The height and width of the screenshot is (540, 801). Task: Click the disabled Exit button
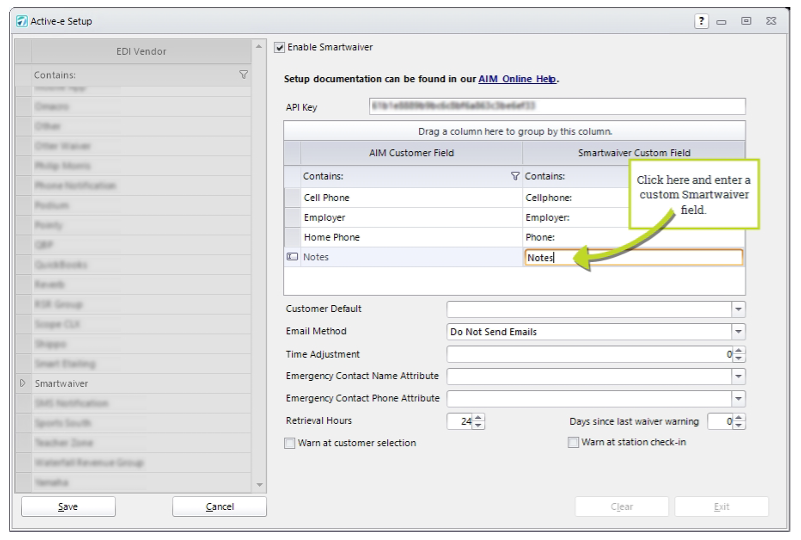[721, 506]
